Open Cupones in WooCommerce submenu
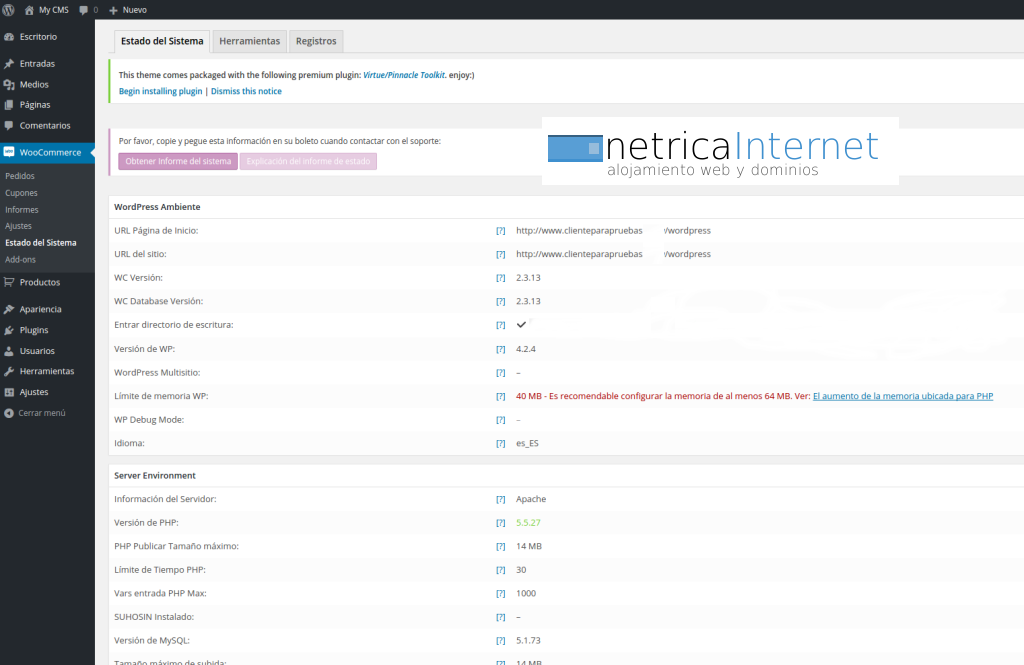The image size is (1024, 665). 22,193
